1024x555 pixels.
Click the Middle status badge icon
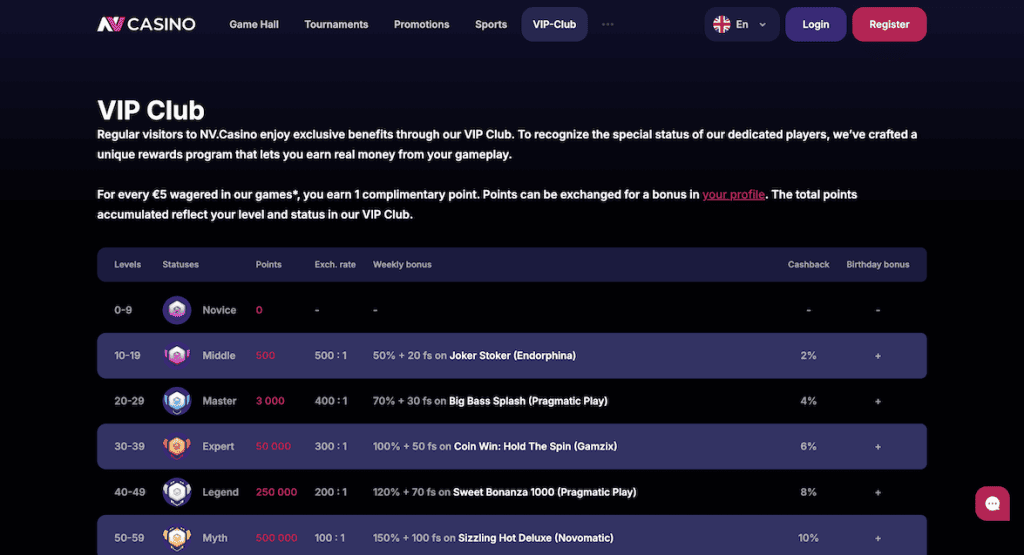pos(177,356)
